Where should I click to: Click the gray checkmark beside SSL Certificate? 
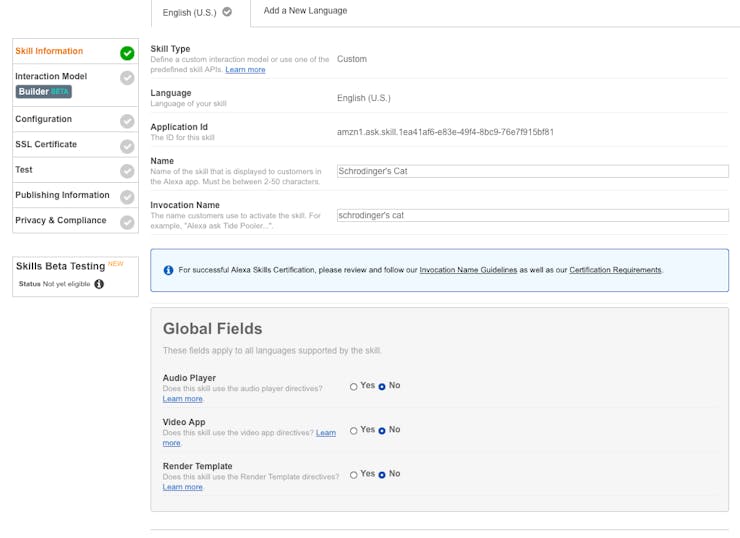[x=127, y=146]
